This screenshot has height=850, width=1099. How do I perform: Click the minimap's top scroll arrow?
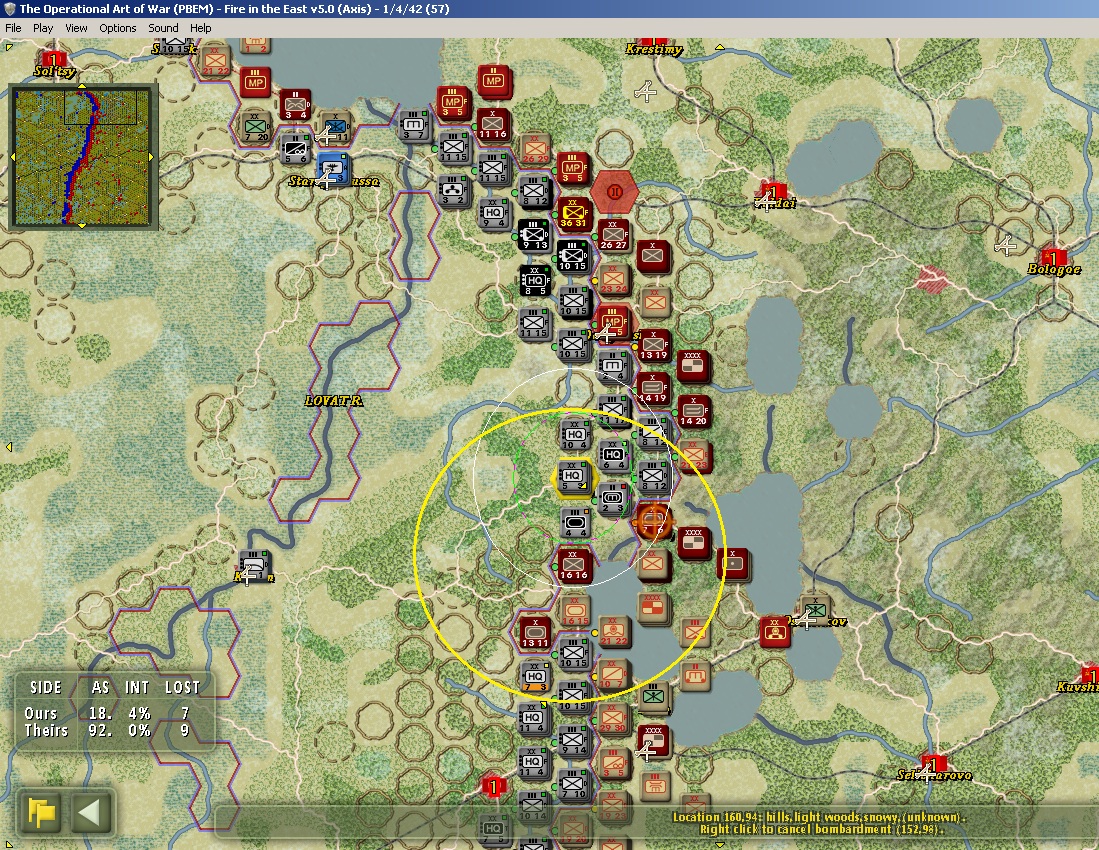82,86
